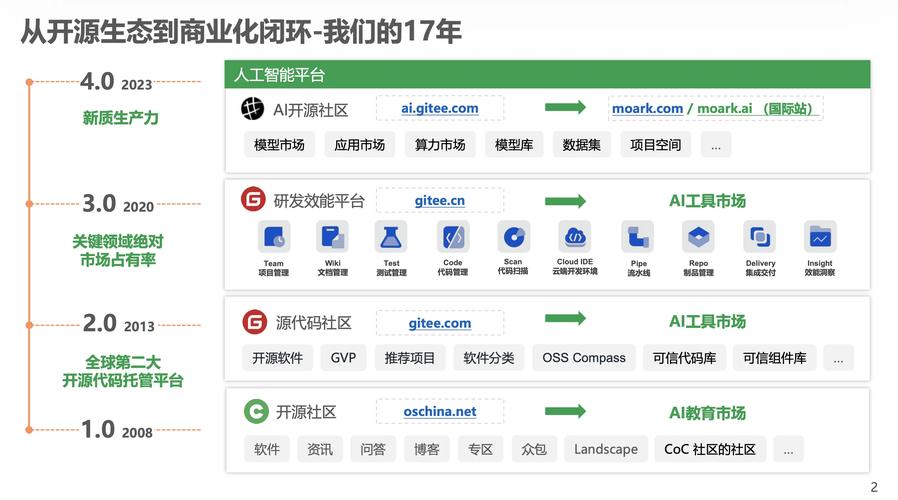
Task: Open the ai.gitee.com link
Action: coord(440,108)
